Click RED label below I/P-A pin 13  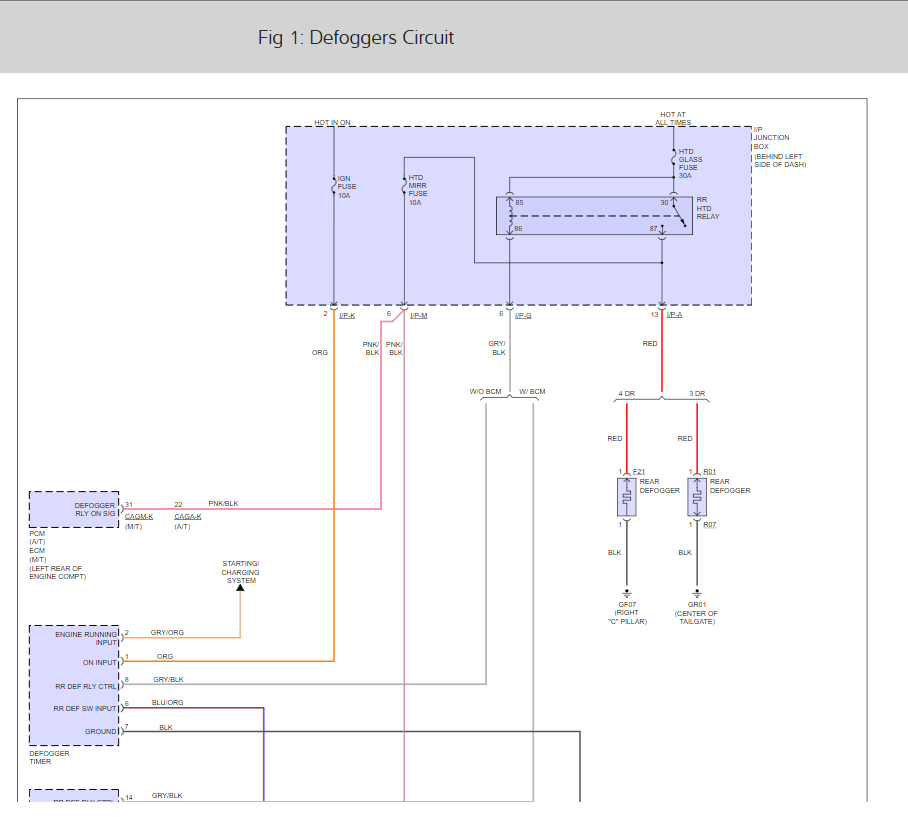650,344
